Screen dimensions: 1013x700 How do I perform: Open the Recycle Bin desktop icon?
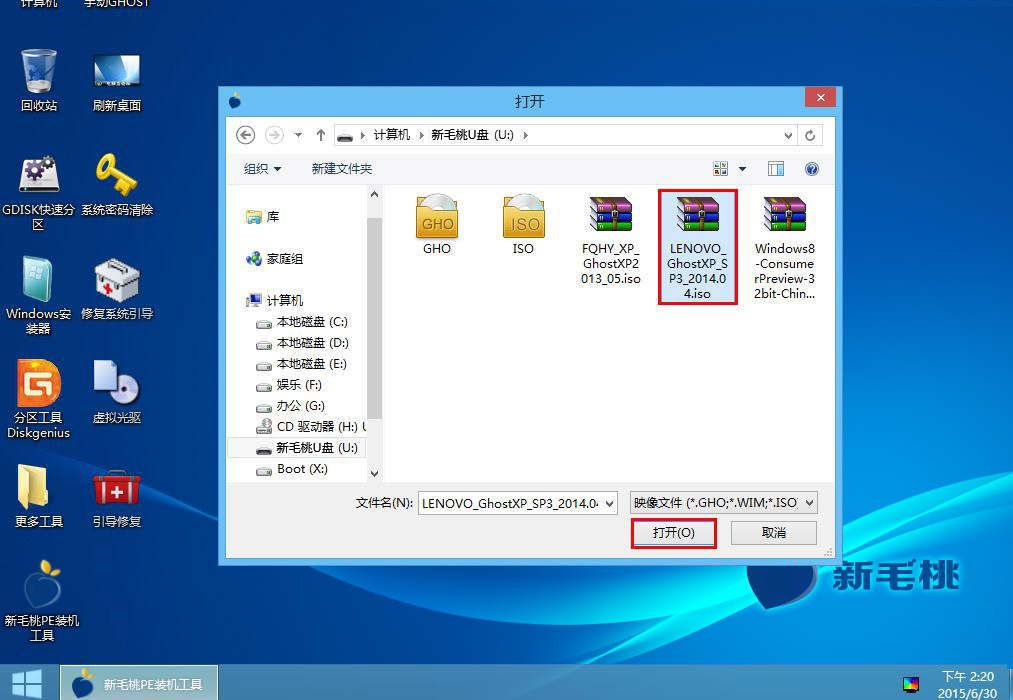[39, 80]
